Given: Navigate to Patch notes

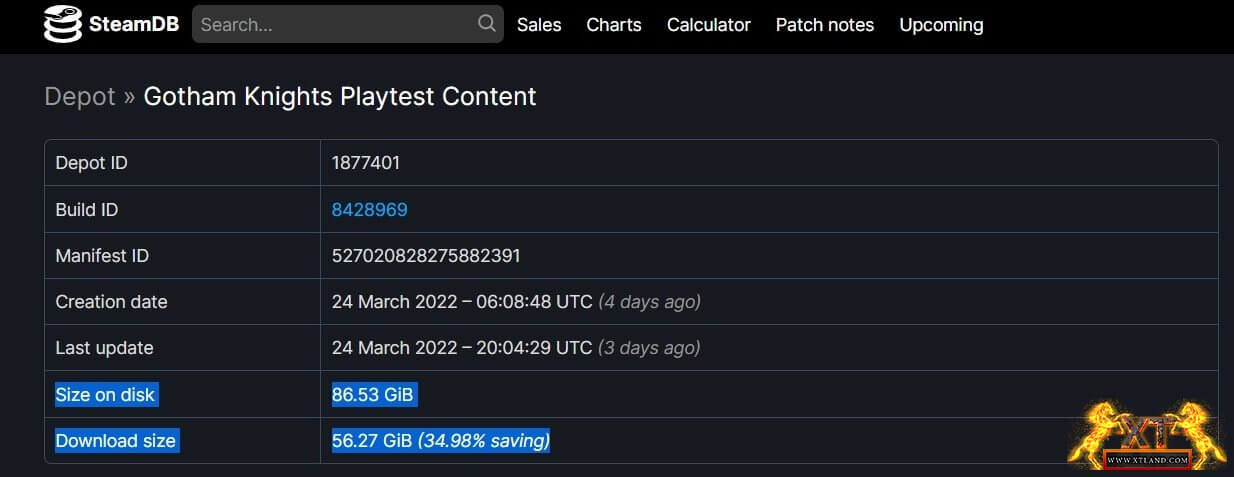Looking at the screenshot, I should click(825, 25).
